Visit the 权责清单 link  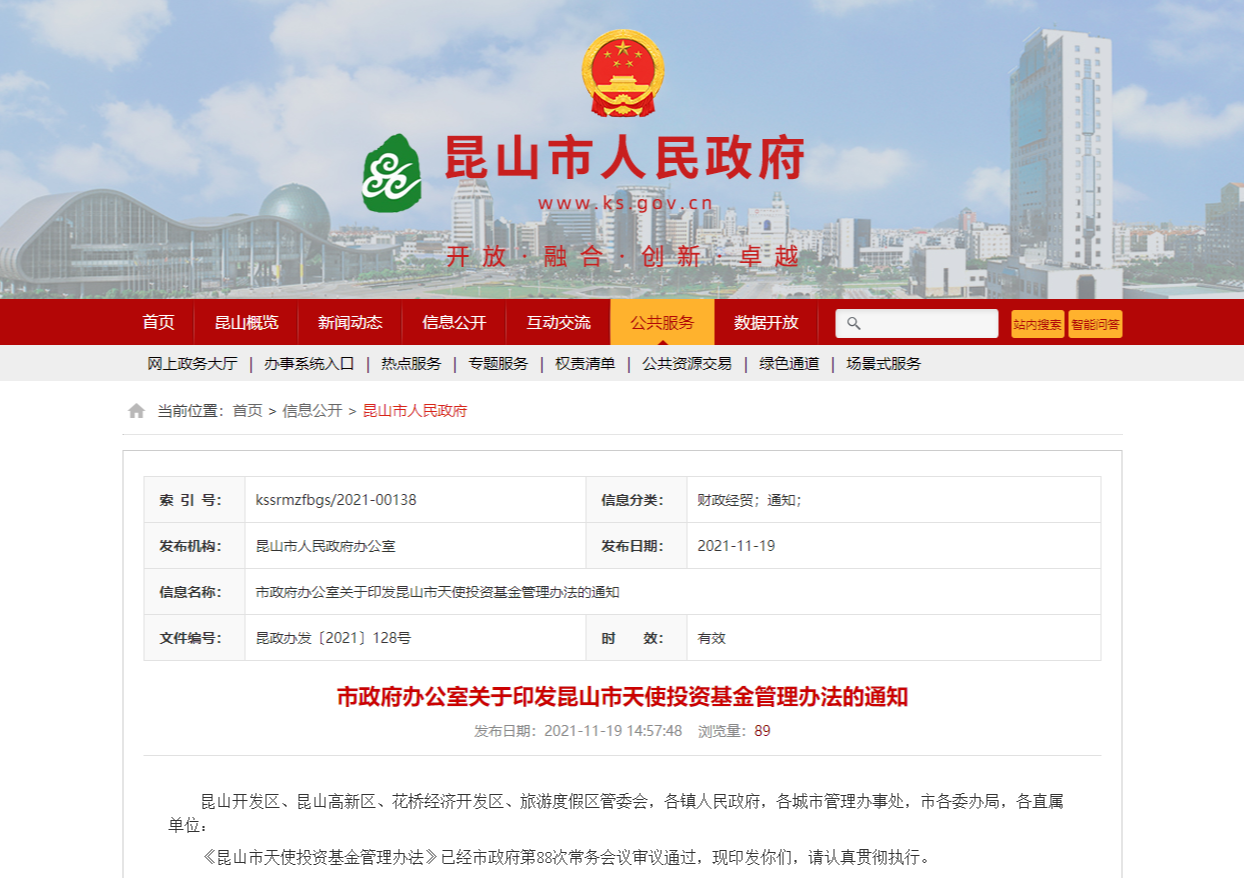585,364
